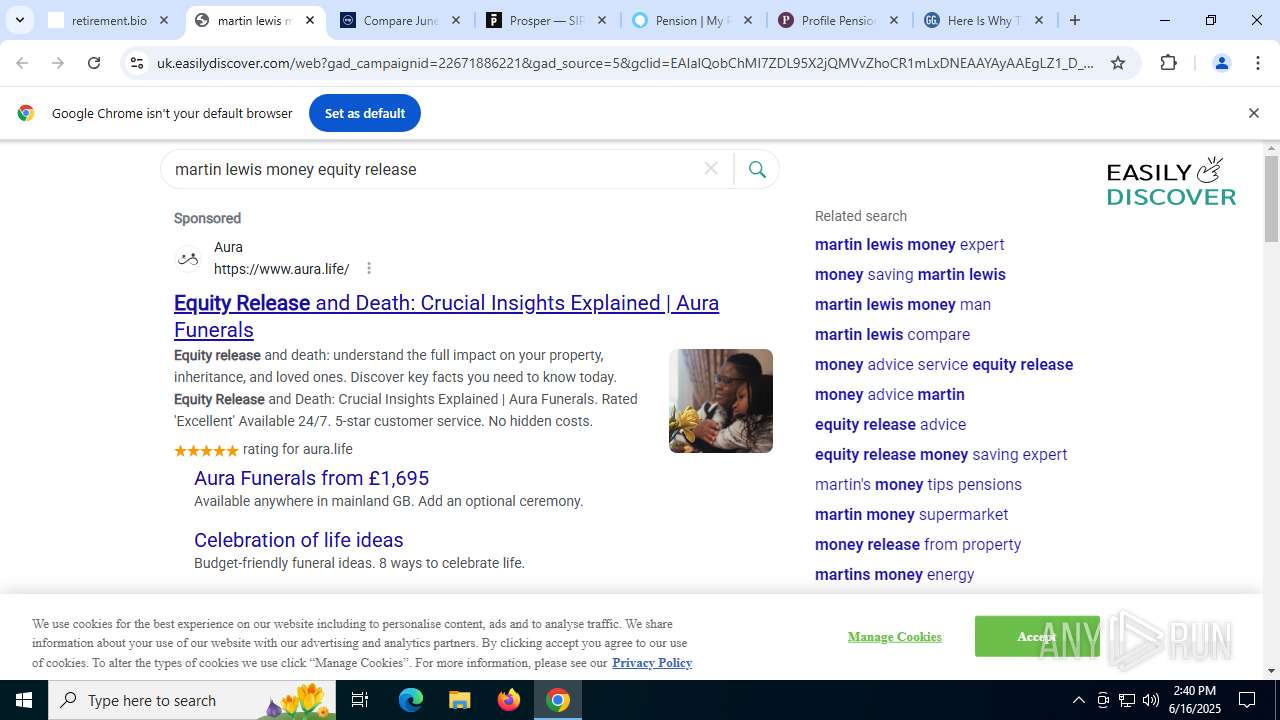Go back to previous page

point(22,63)
